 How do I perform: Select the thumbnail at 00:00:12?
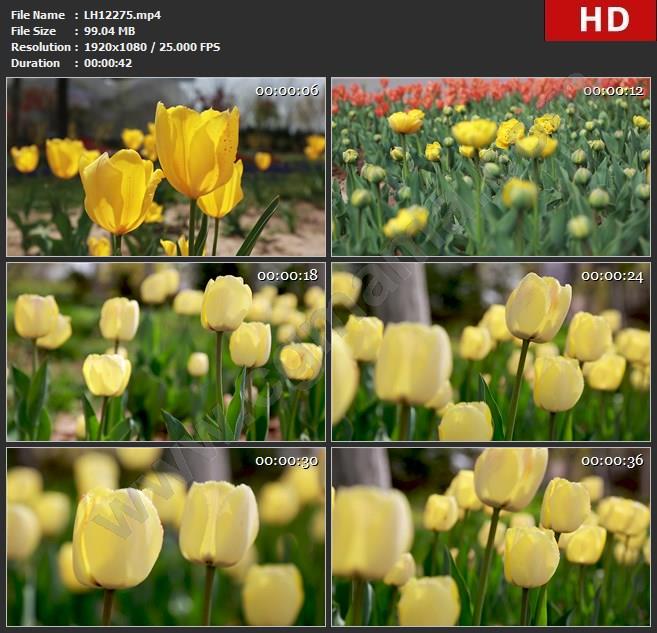[490, 167]
